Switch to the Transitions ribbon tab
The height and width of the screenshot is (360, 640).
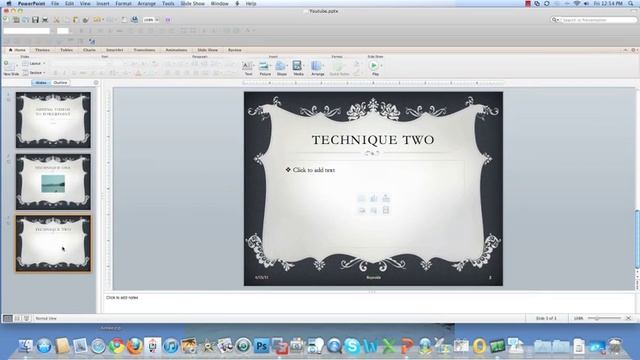144,50
